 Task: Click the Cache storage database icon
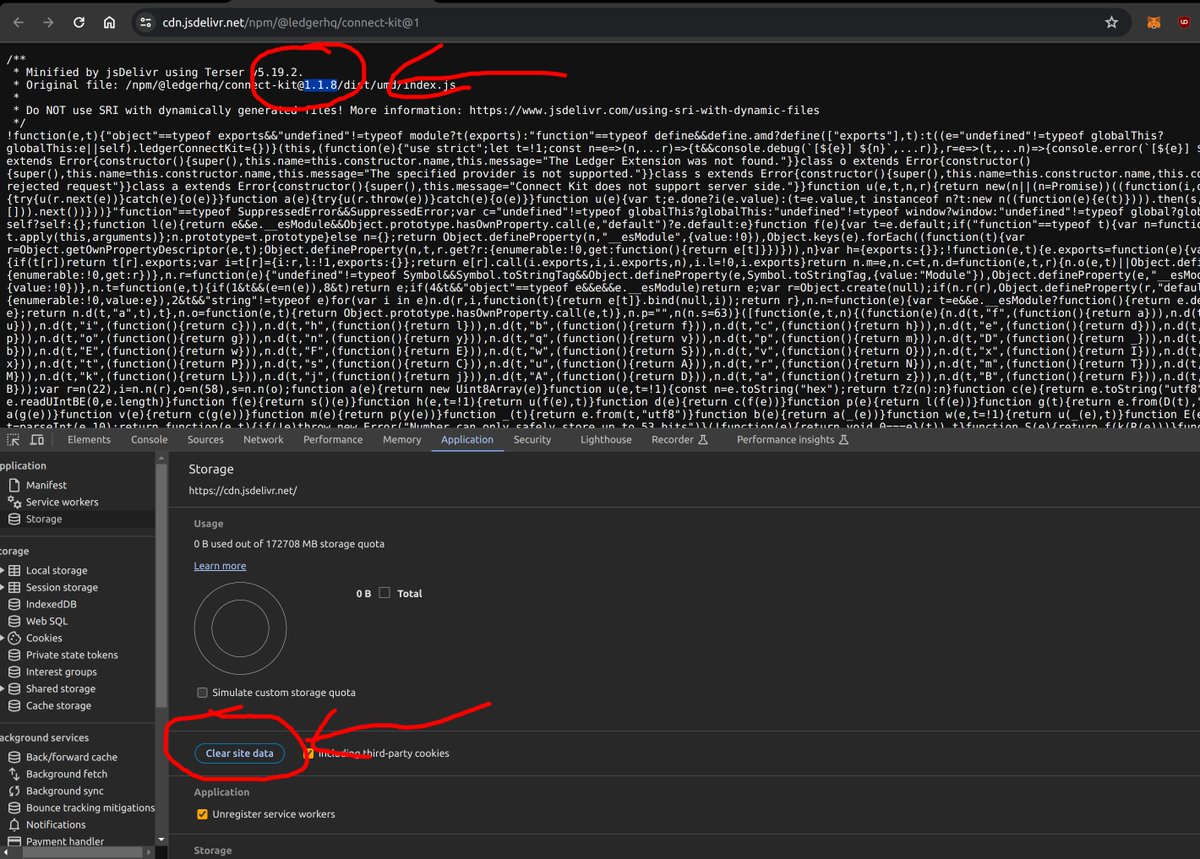[x=14, y=706]
